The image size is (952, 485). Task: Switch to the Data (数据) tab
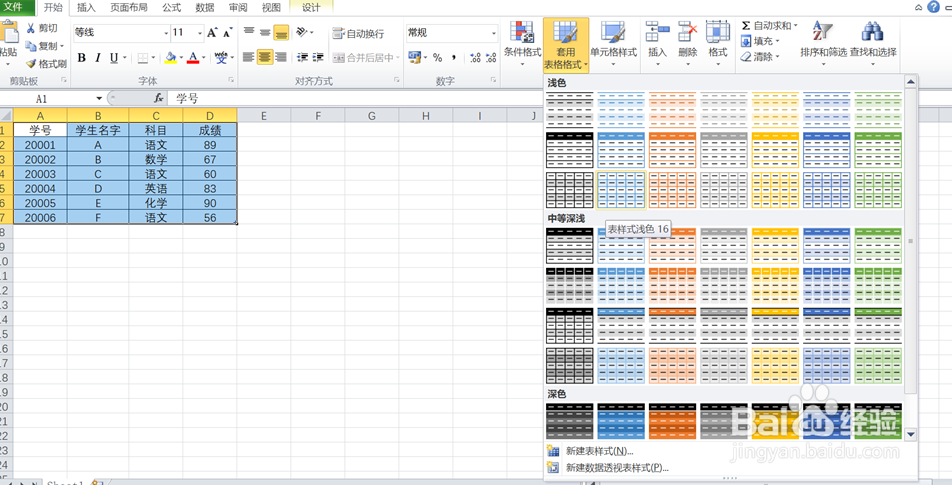(x=205, y=8)
